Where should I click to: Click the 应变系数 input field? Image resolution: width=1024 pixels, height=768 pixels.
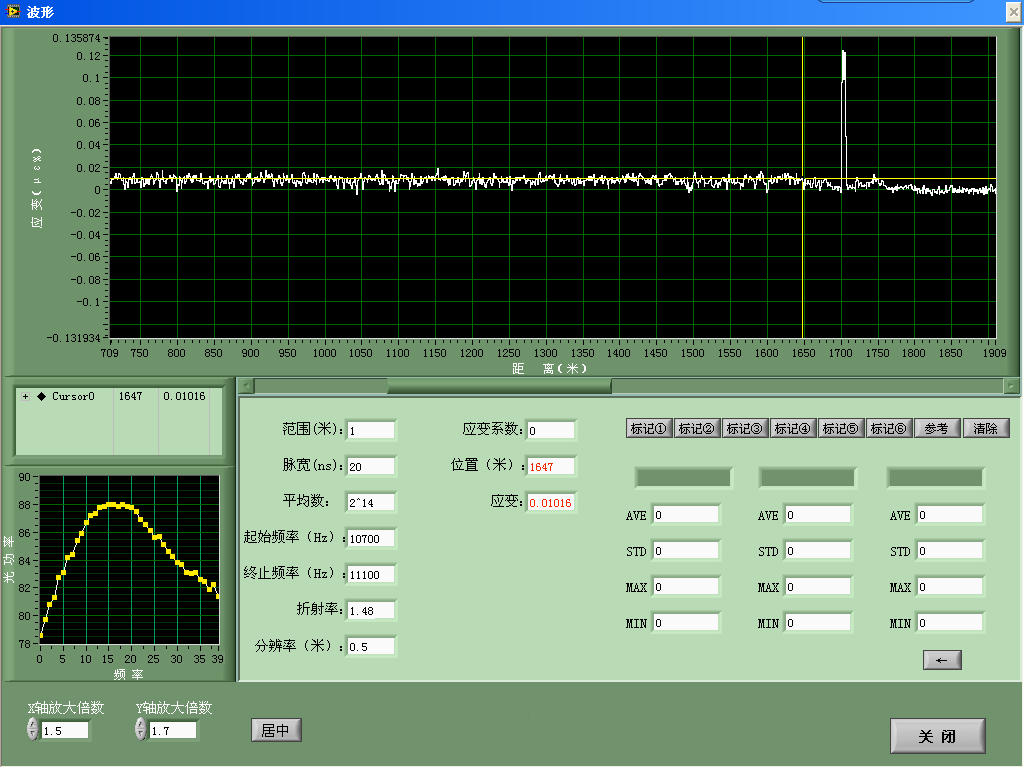pyautogui.click(x=551, y=430)
